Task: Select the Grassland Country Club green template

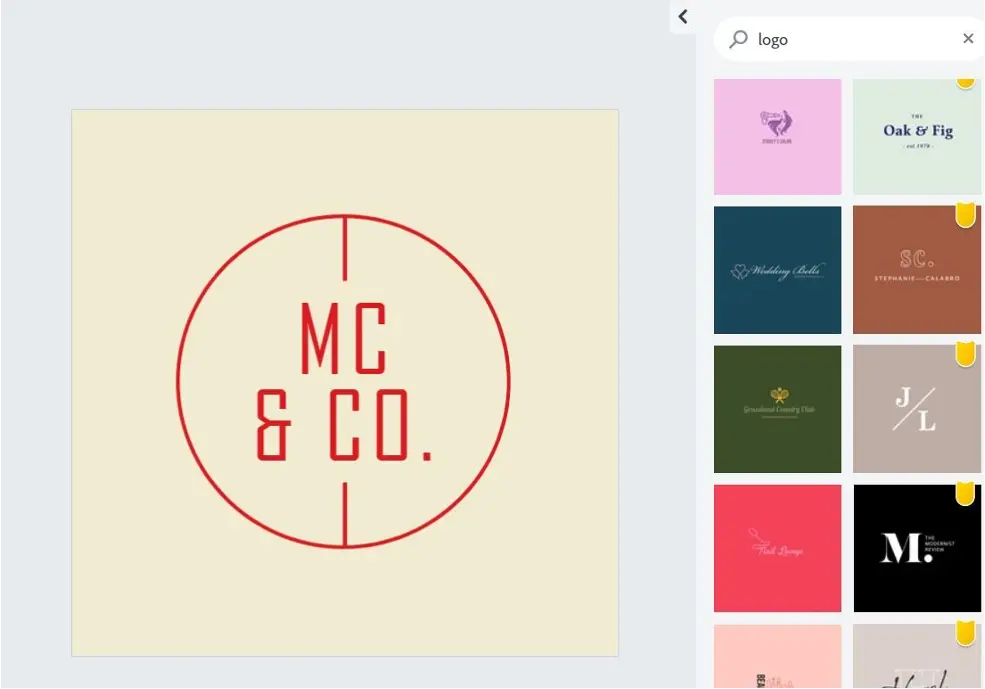Action: pos(778,408)
